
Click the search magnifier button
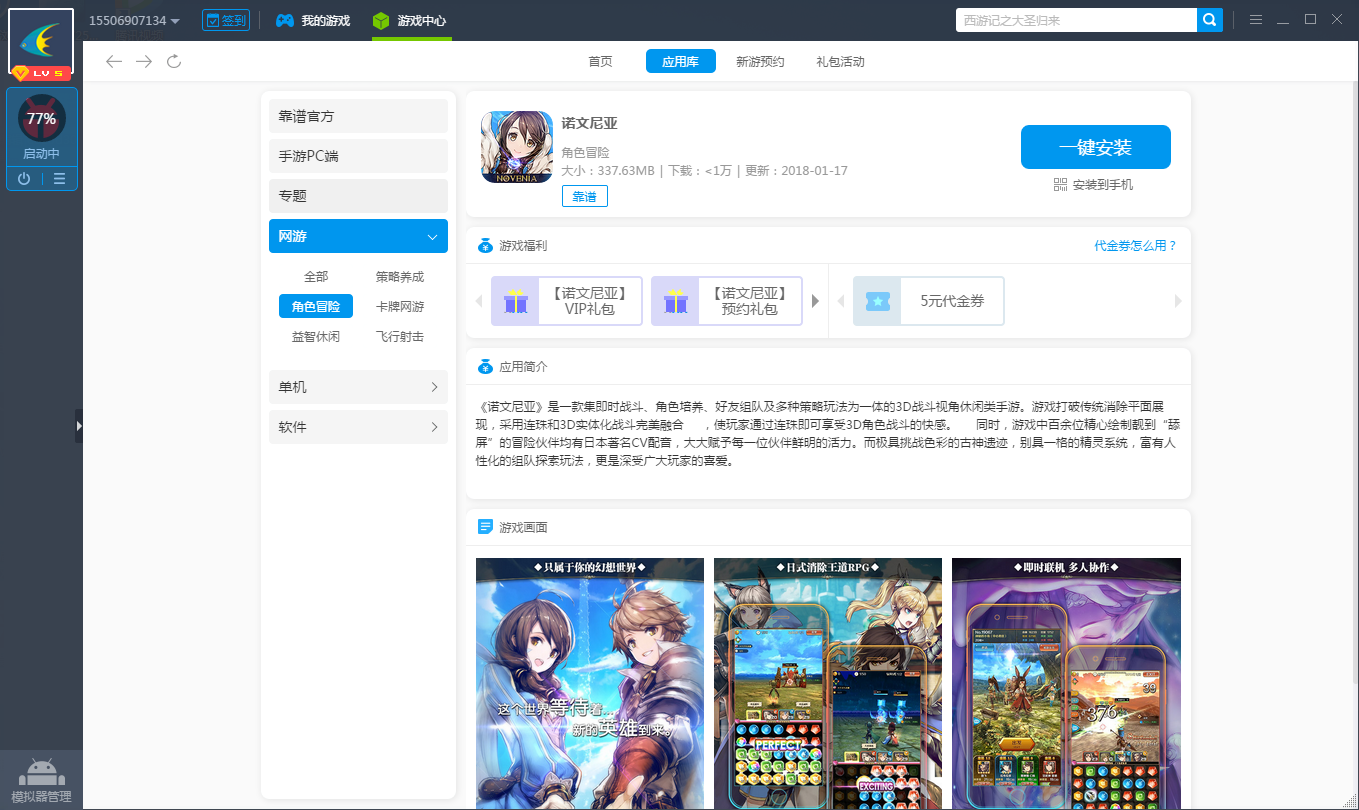pyautogui.click(x=1210, y=20)
